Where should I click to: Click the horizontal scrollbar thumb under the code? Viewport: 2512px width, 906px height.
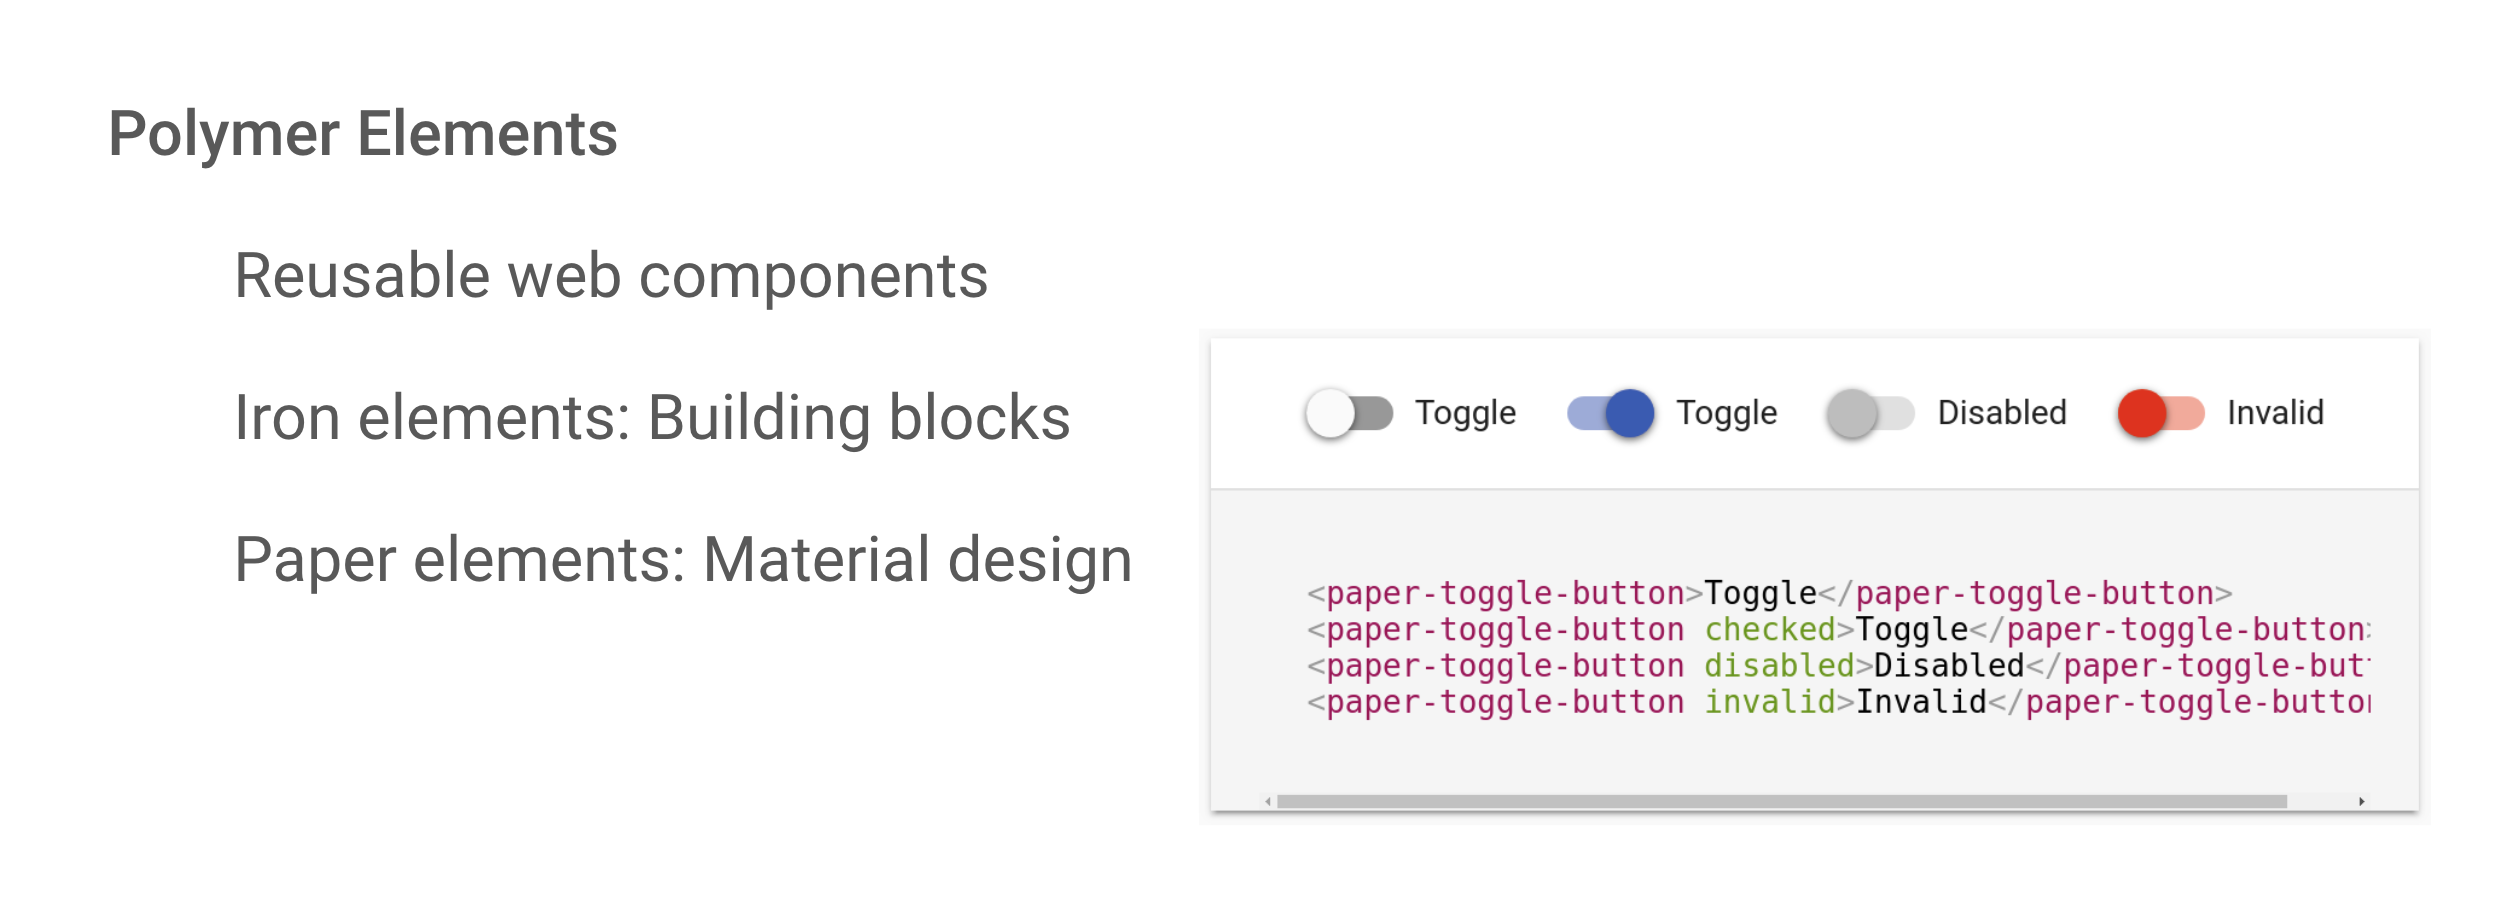point(1780,801)
